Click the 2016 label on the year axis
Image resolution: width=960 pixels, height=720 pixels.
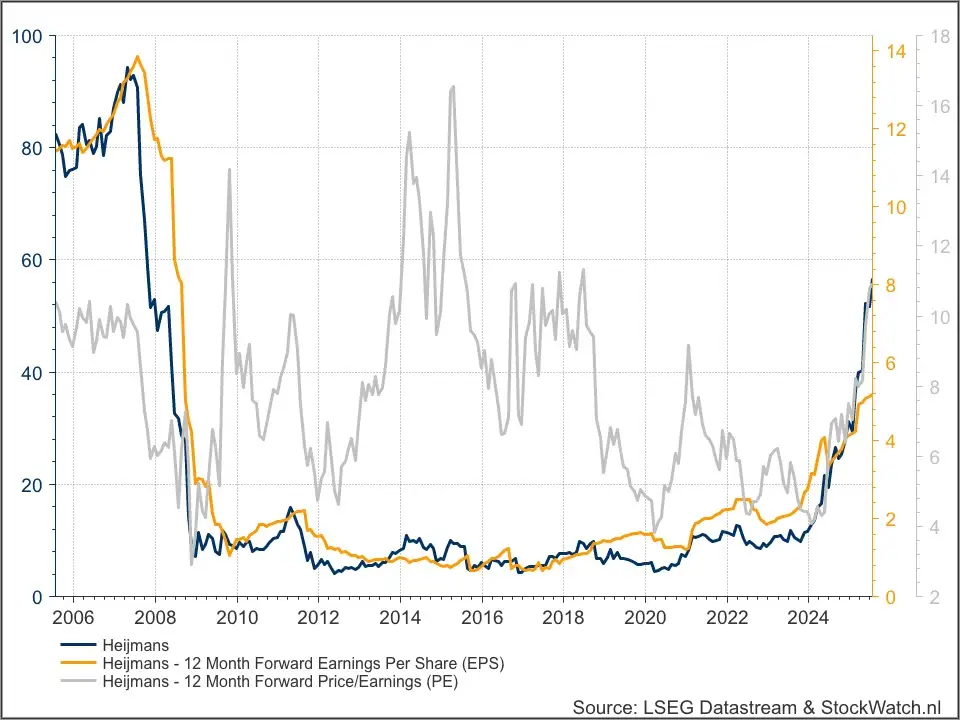pyautogui.click(x=482, y=617)
